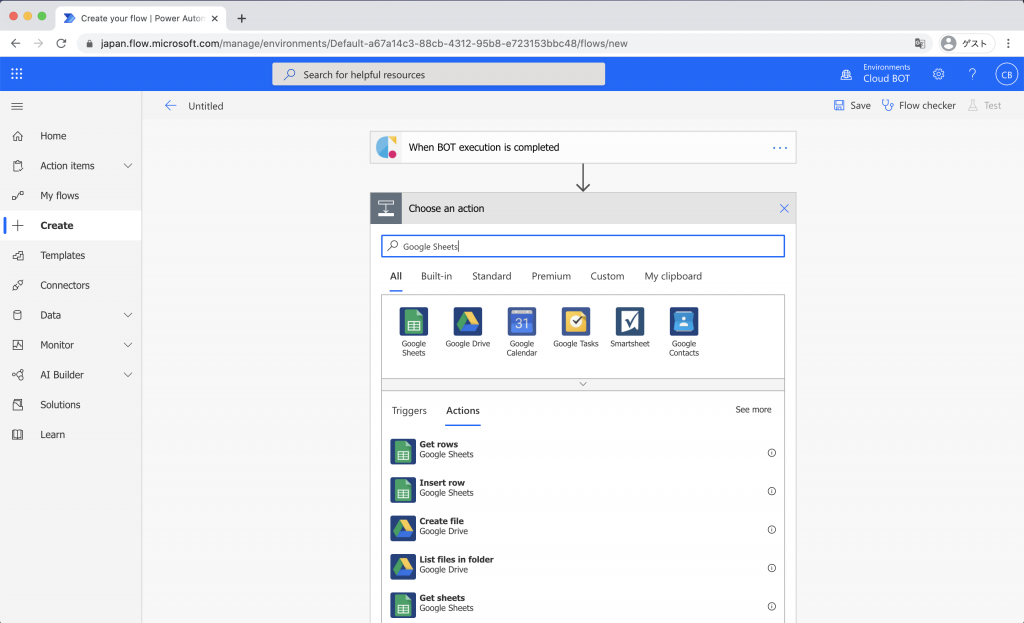
Task: Open the browser three-dot menu
Action: tap(1008, 43)
